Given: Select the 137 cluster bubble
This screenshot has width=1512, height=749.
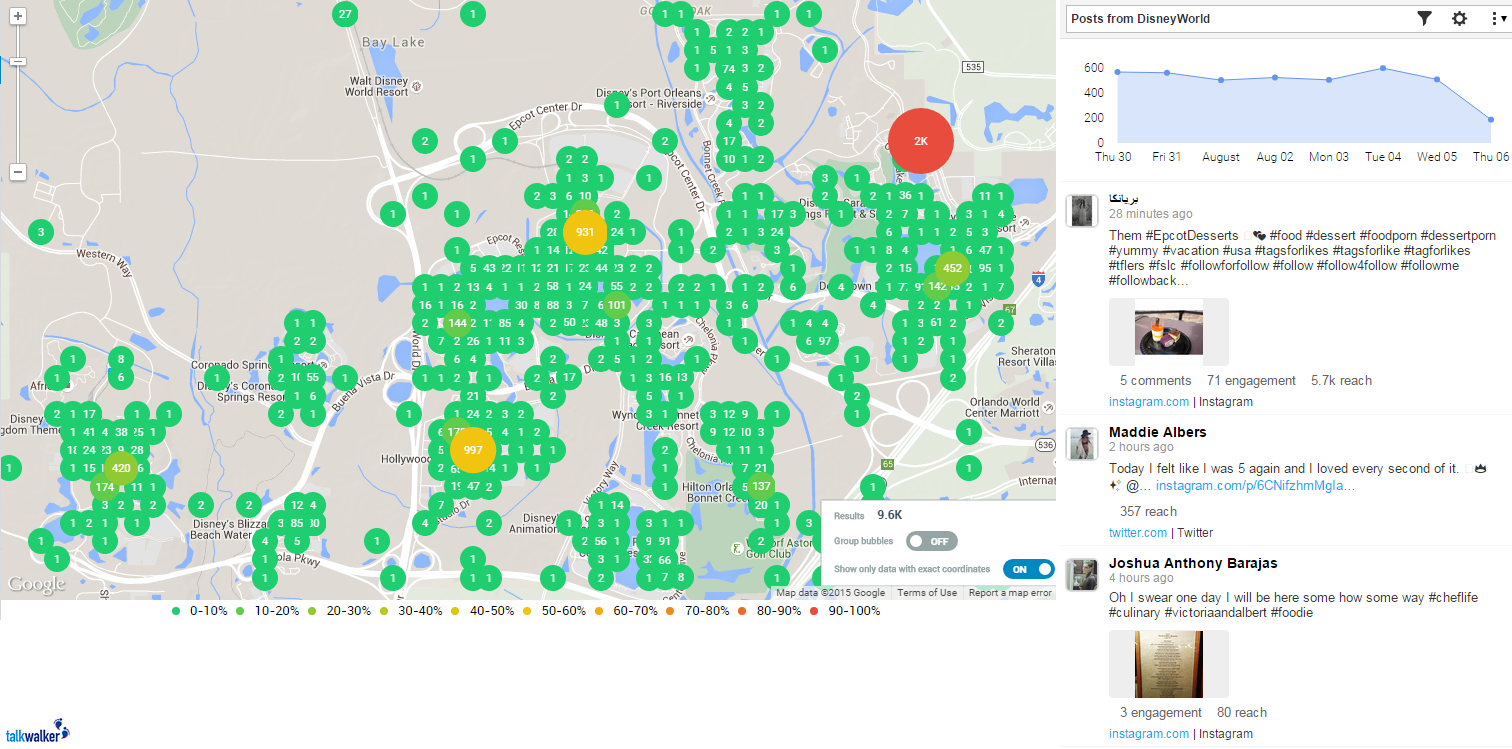Looking at the screenshot, I should pos(761,487).
